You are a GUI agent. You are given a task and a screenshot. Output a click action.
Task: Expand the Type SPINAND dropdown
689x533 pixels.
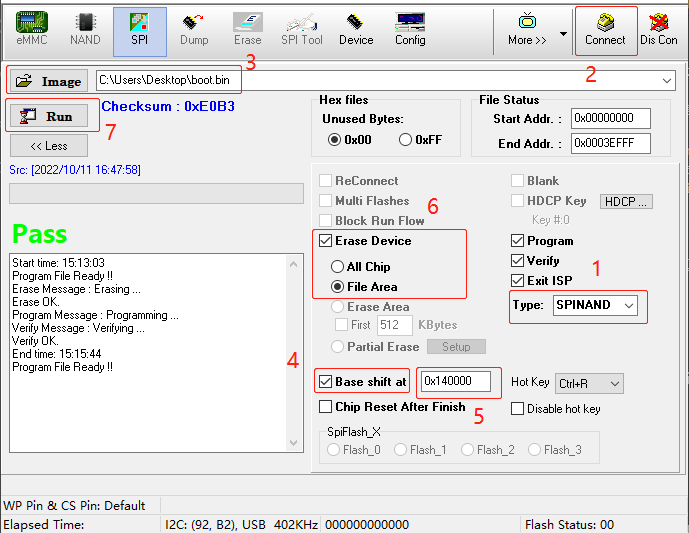[627, 305]
